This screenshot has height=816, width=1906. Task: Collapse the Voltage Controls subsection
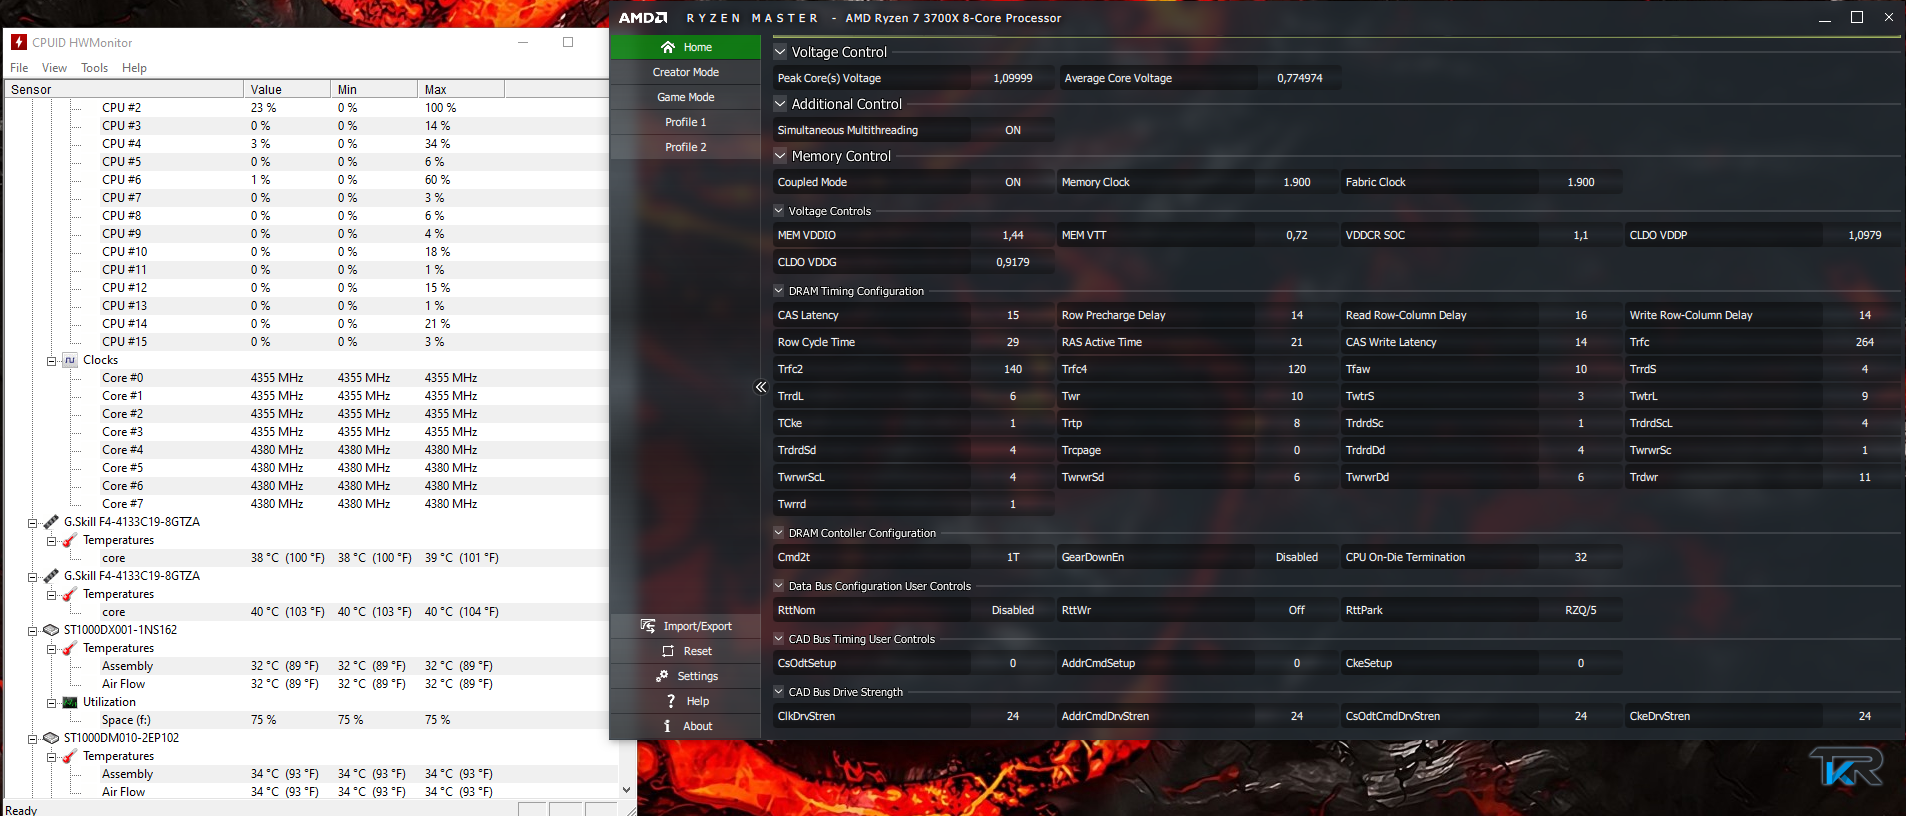779,211
